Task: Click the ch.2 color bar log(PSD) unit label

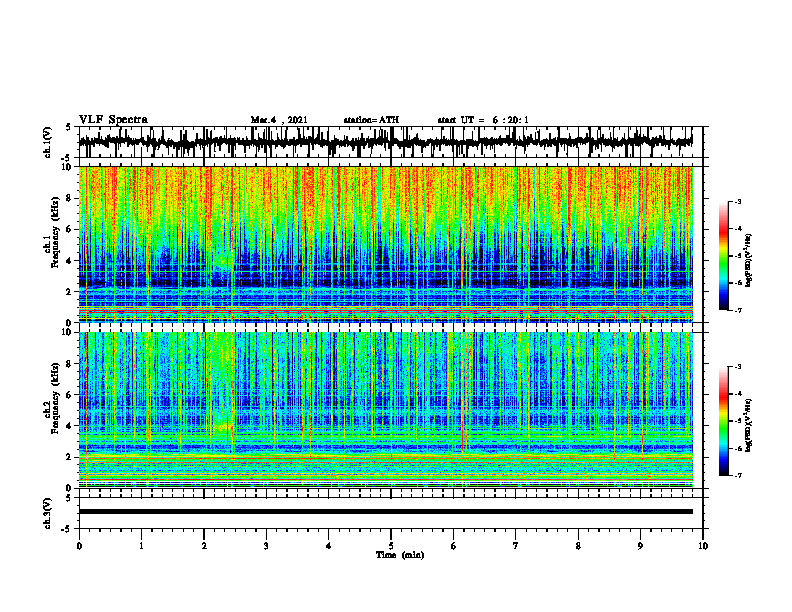Action: pos(749,425)
